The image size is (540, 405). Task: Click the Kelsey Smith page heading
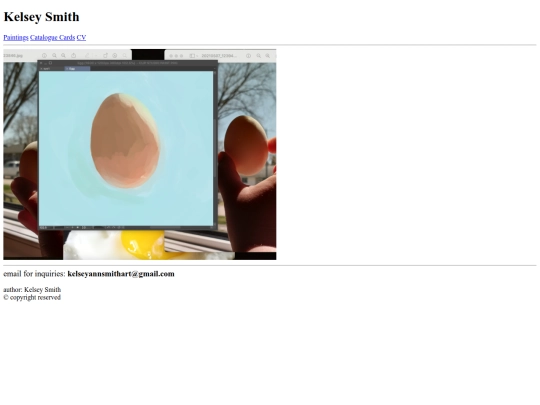click(x=41, y=17)
